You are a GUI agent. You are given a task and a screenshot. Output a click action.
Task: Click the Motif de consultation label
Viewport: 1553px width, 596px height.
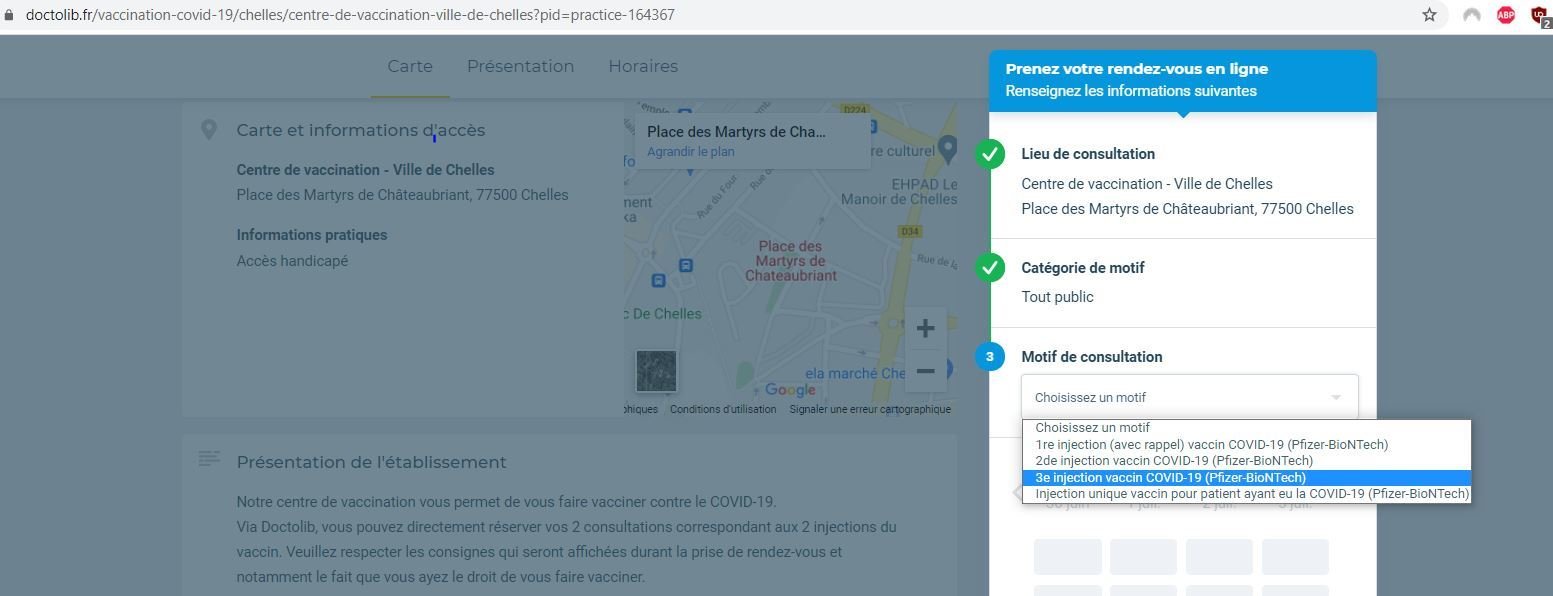(1091, 357)
